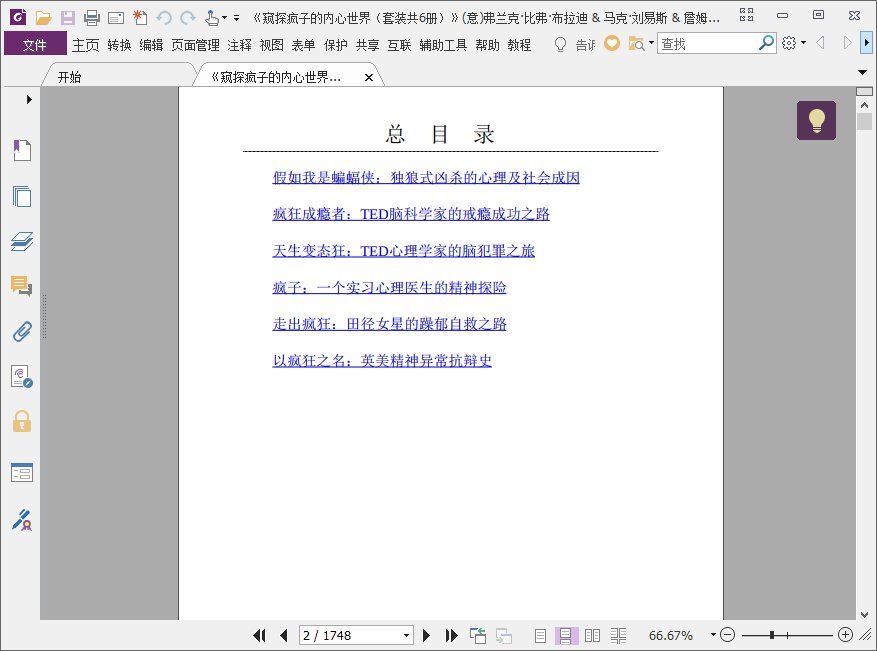The width and height of the screenshot is (877, 651).
Task: Open the form fields panel in the sidebar
Action: tap(22, 473)
